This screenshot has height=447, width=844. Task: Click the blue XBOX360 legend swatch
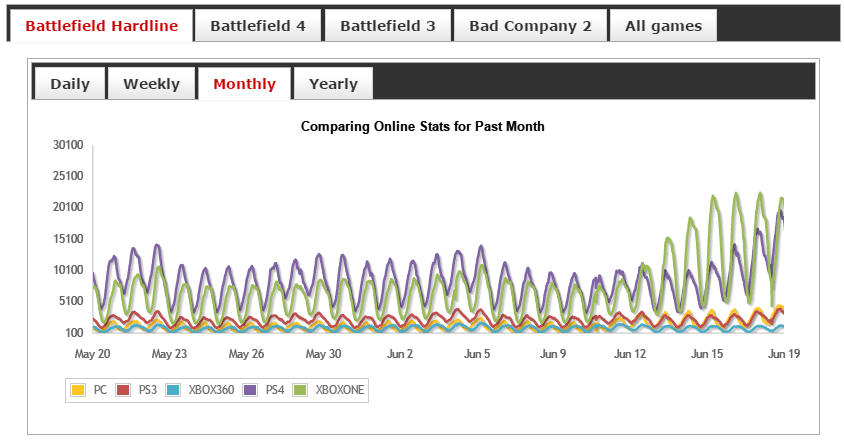pos(173,390)
